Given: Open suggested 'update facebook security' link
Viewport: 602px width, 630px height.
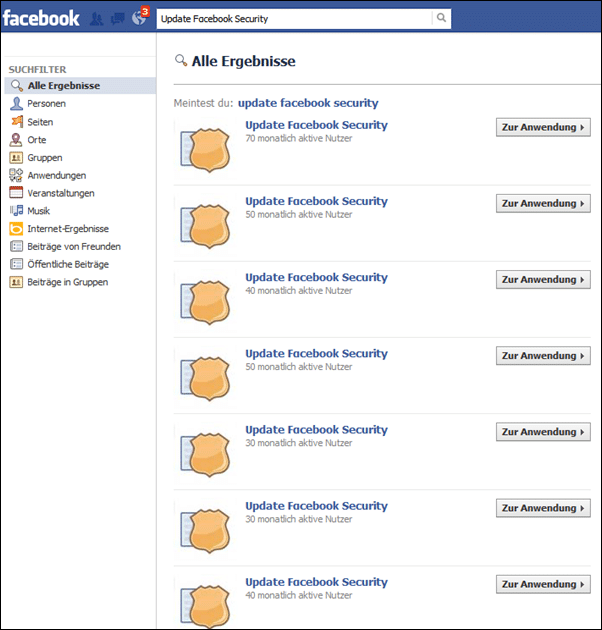Looking at the screenshot, I should click(308, 103).
